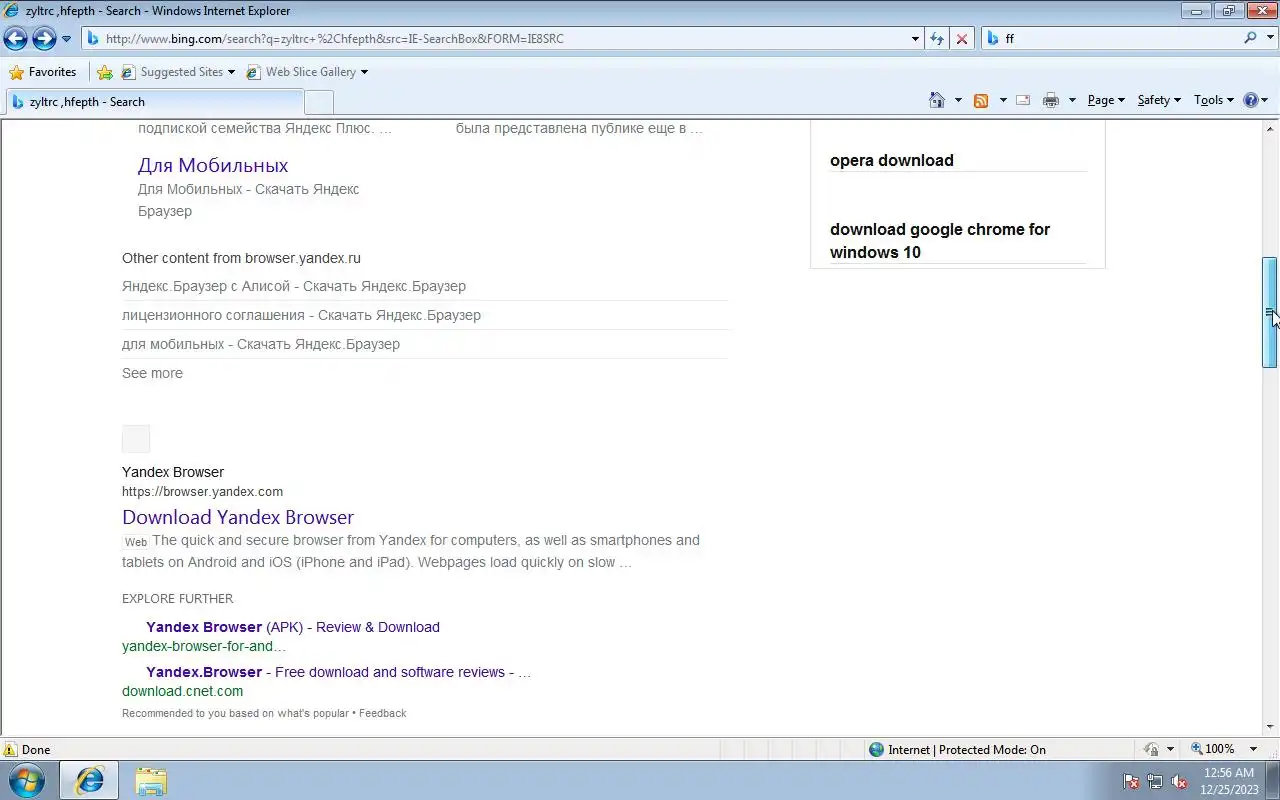The height and width of the screenshot is (800, 1280).
Task: Go forward with the Forward arrow button
Action: pyautogui.click(x=44, y=39)
